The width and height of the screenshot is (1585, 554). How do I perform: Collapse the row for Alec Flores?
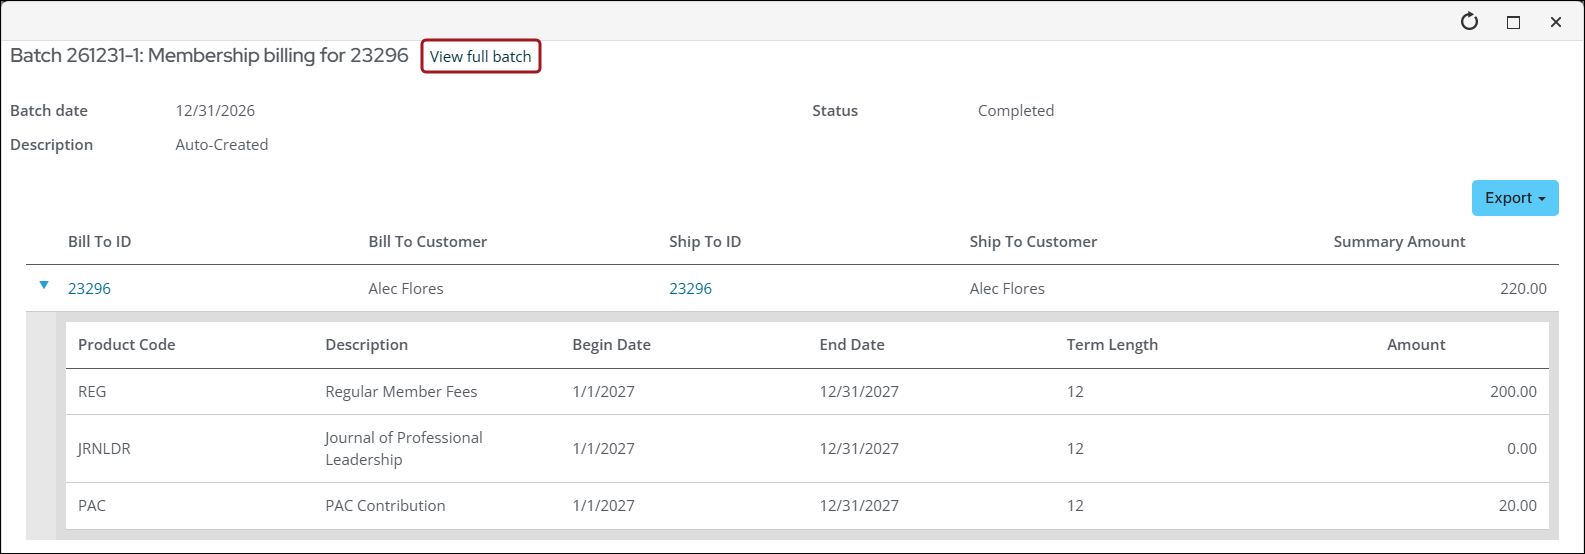[x=43, y=286]
